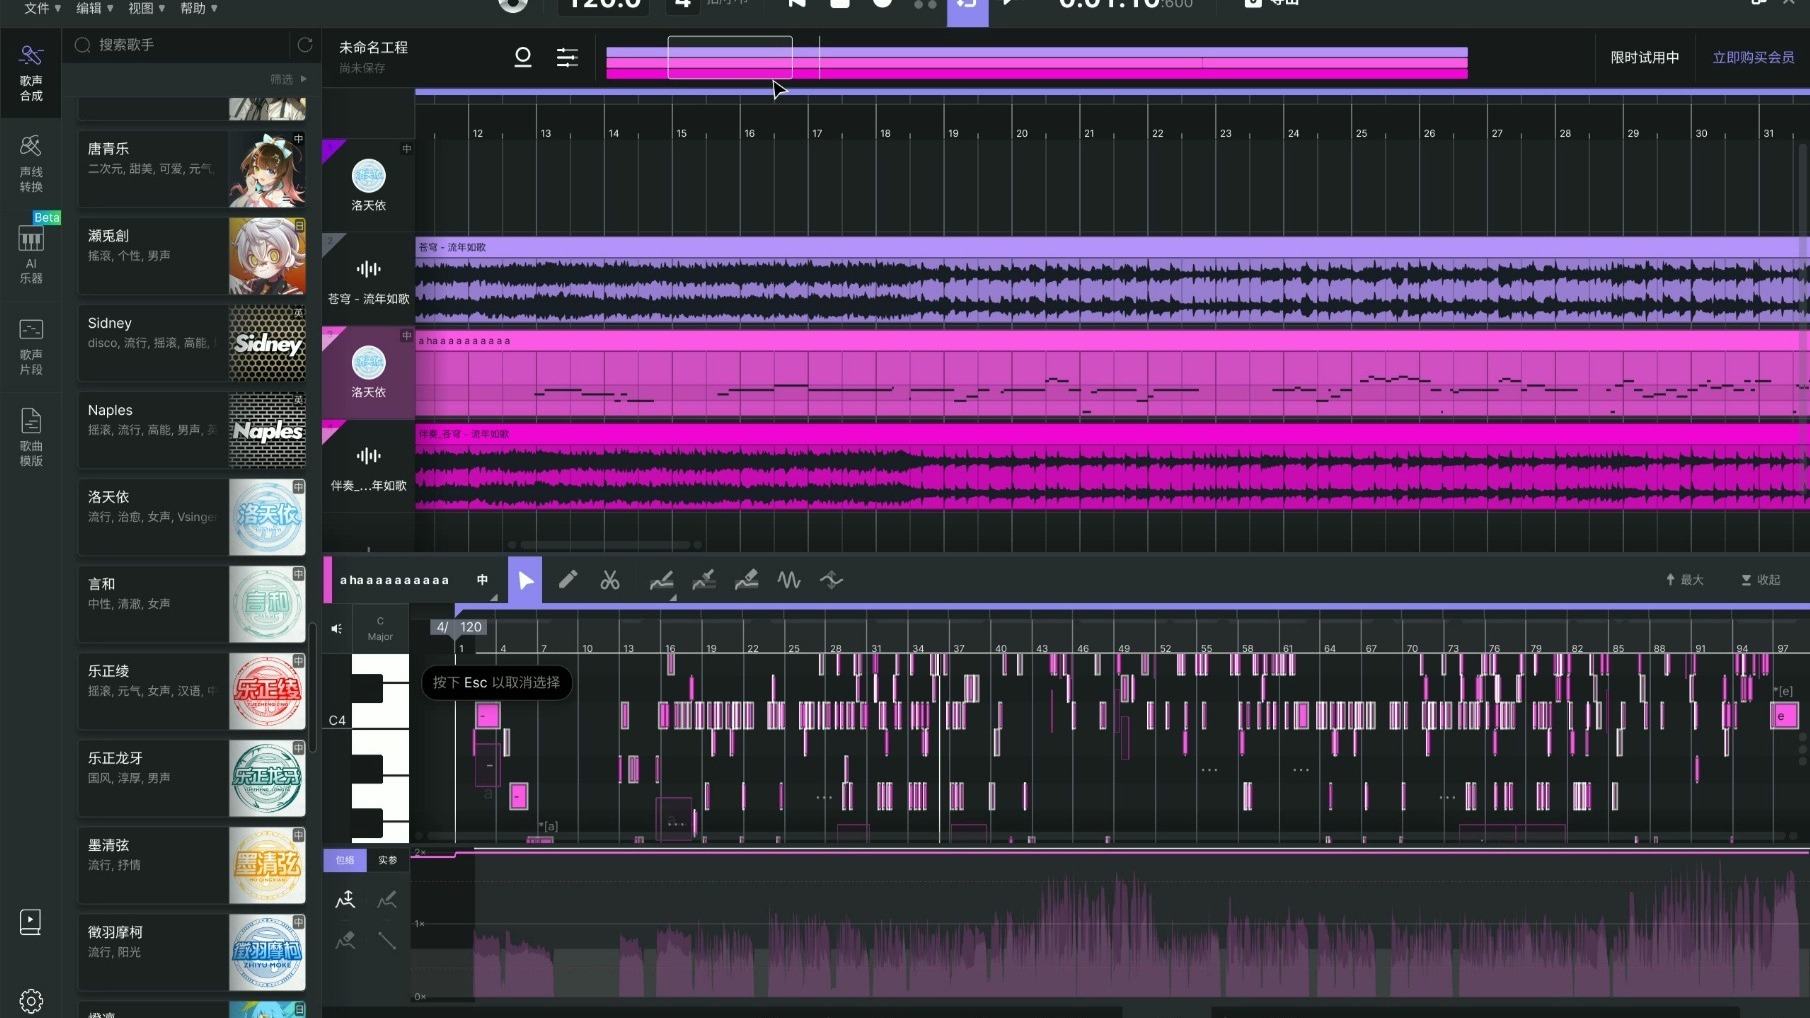Click the record circle icon beside project name

coord(522,58)
